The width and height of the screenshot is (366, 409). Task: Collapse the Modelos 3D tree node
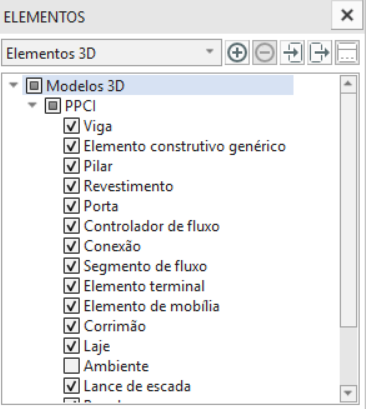point(14,85)
